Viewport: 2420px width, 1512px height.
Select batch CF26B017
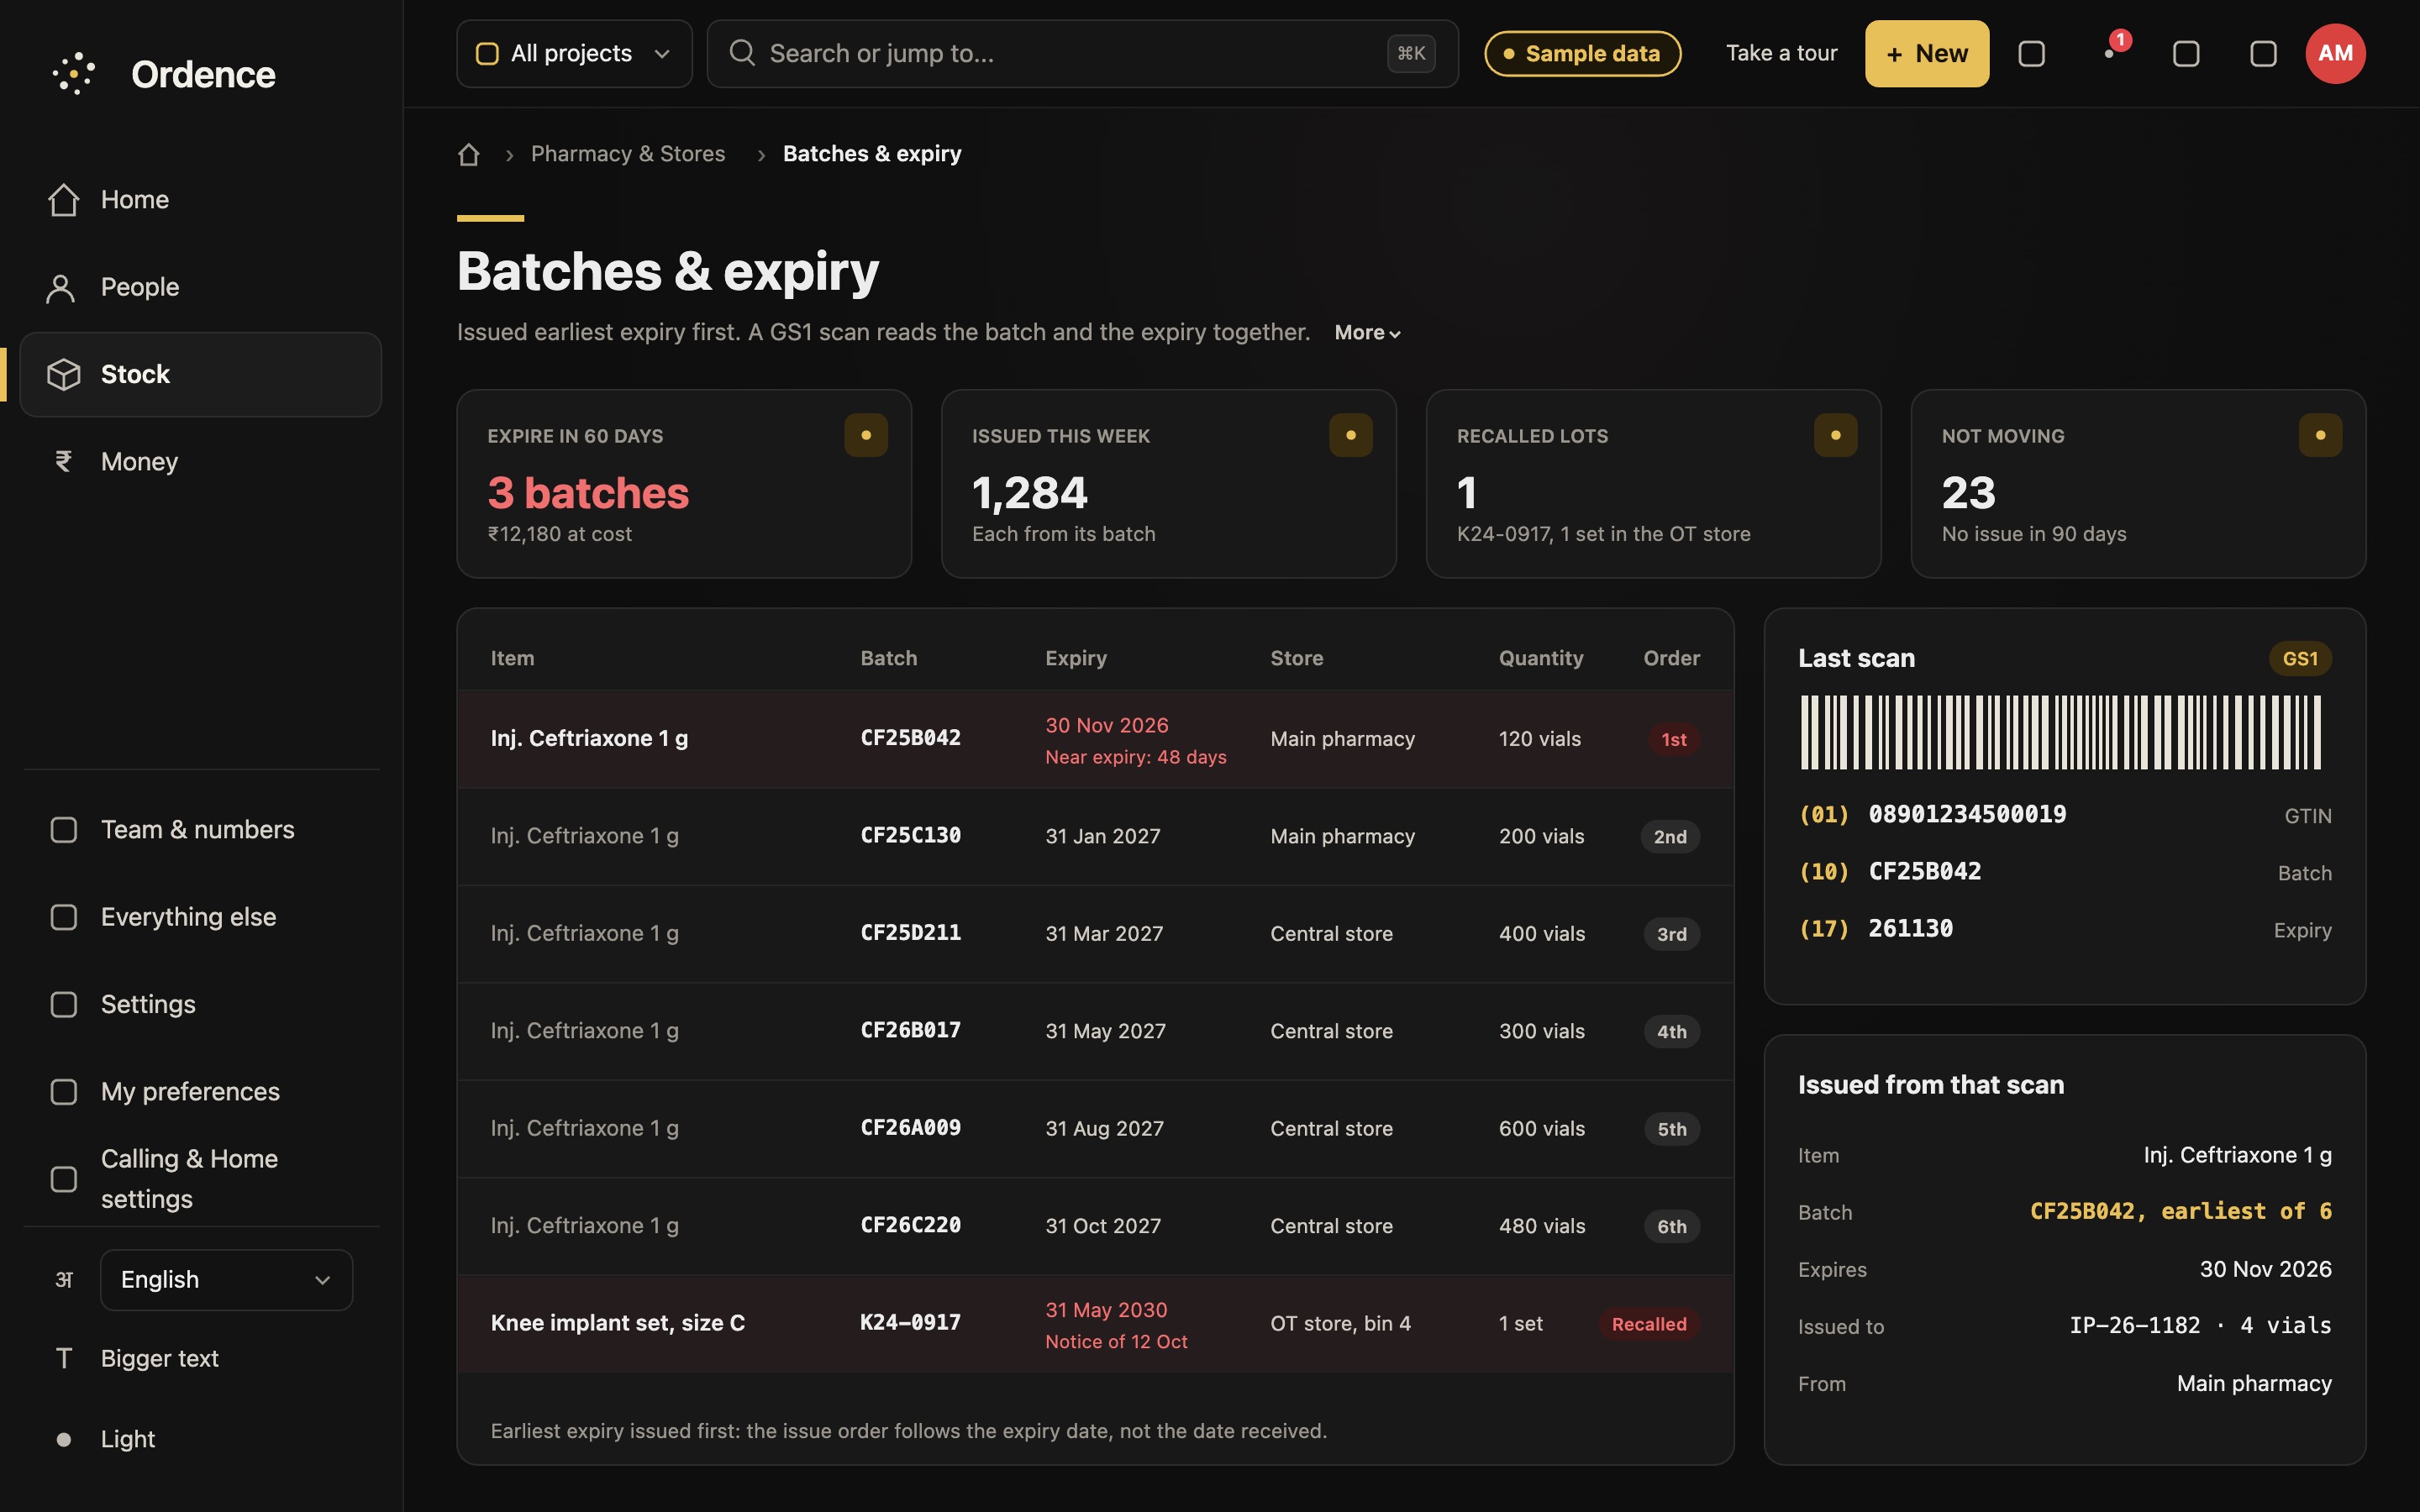[x=1095, y=1031]
